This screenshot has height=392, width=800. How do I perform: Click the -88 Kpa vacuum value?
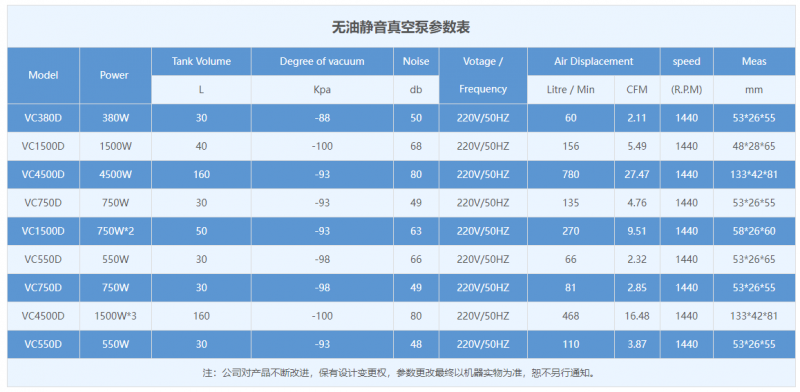pyautogui.click(x=322, y=118)
